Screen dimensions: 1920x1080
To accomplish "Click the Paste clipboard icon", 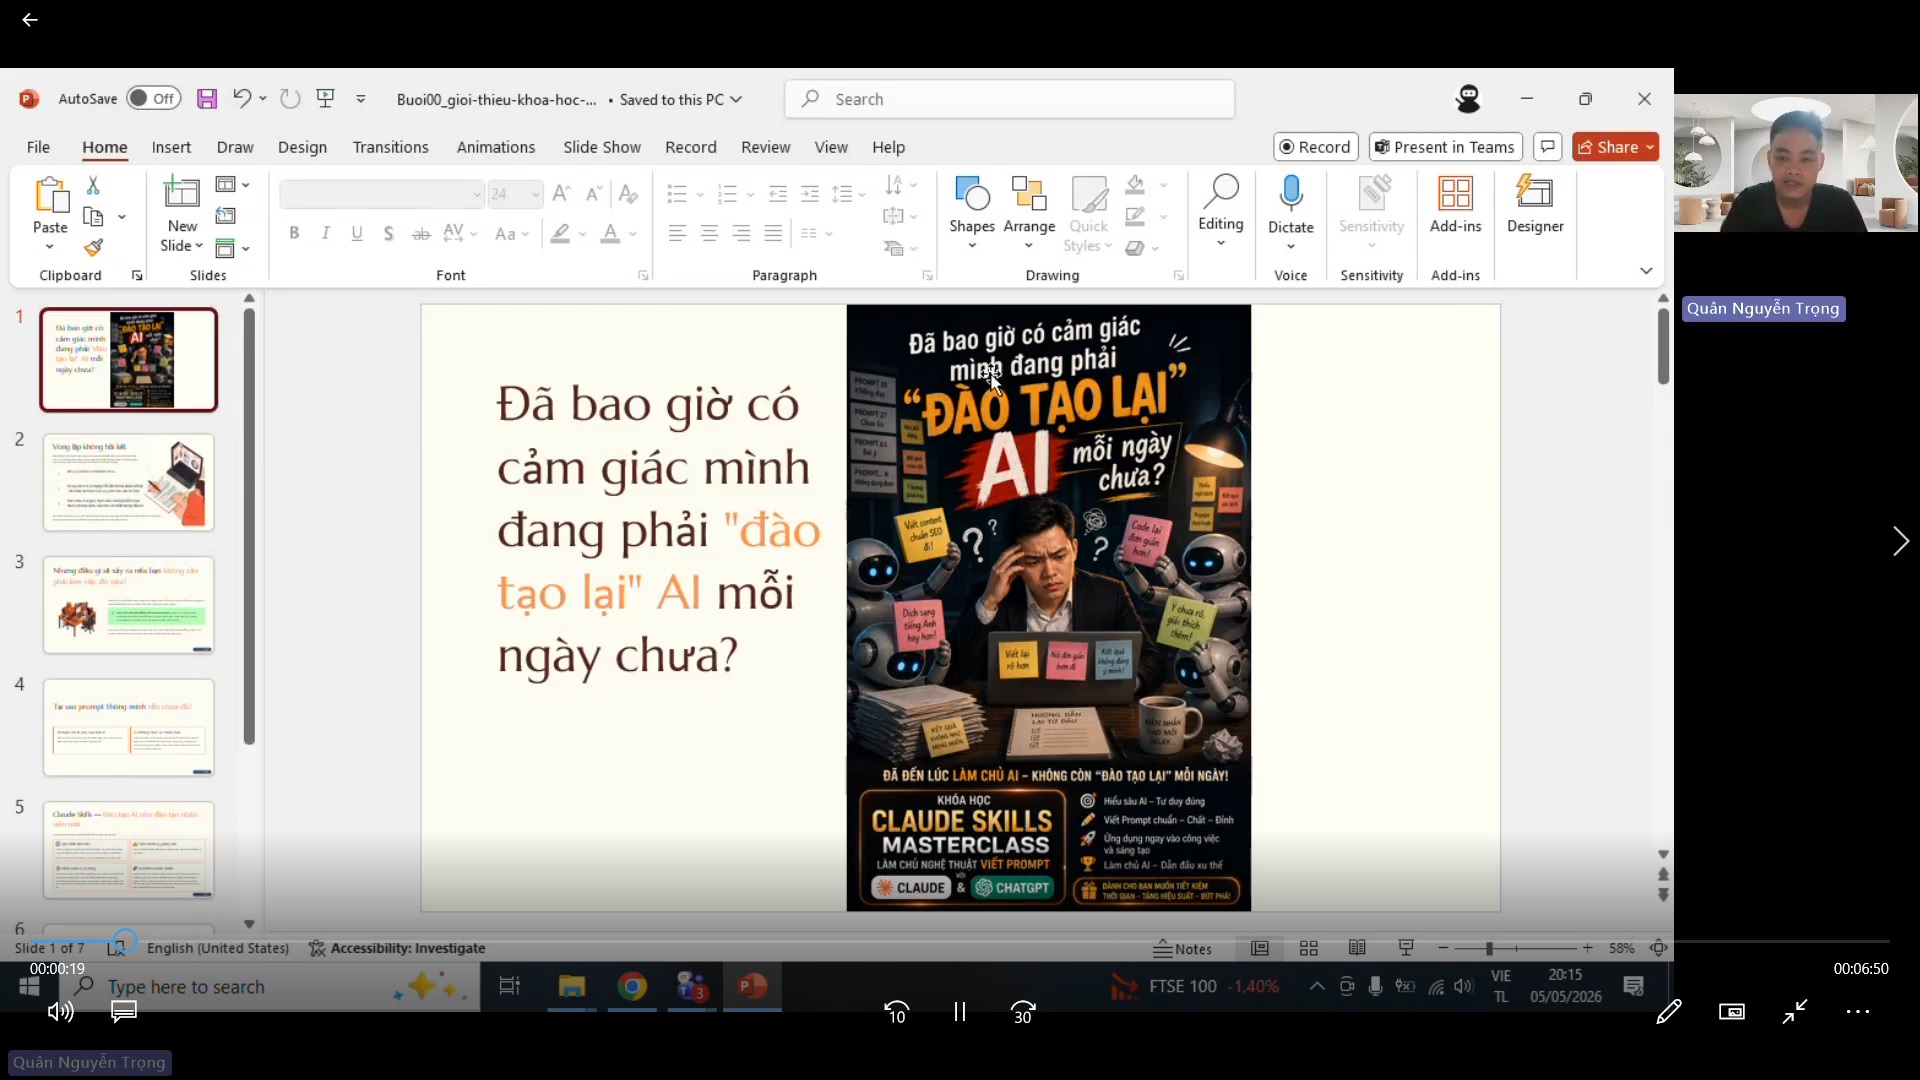I will 50,195.
